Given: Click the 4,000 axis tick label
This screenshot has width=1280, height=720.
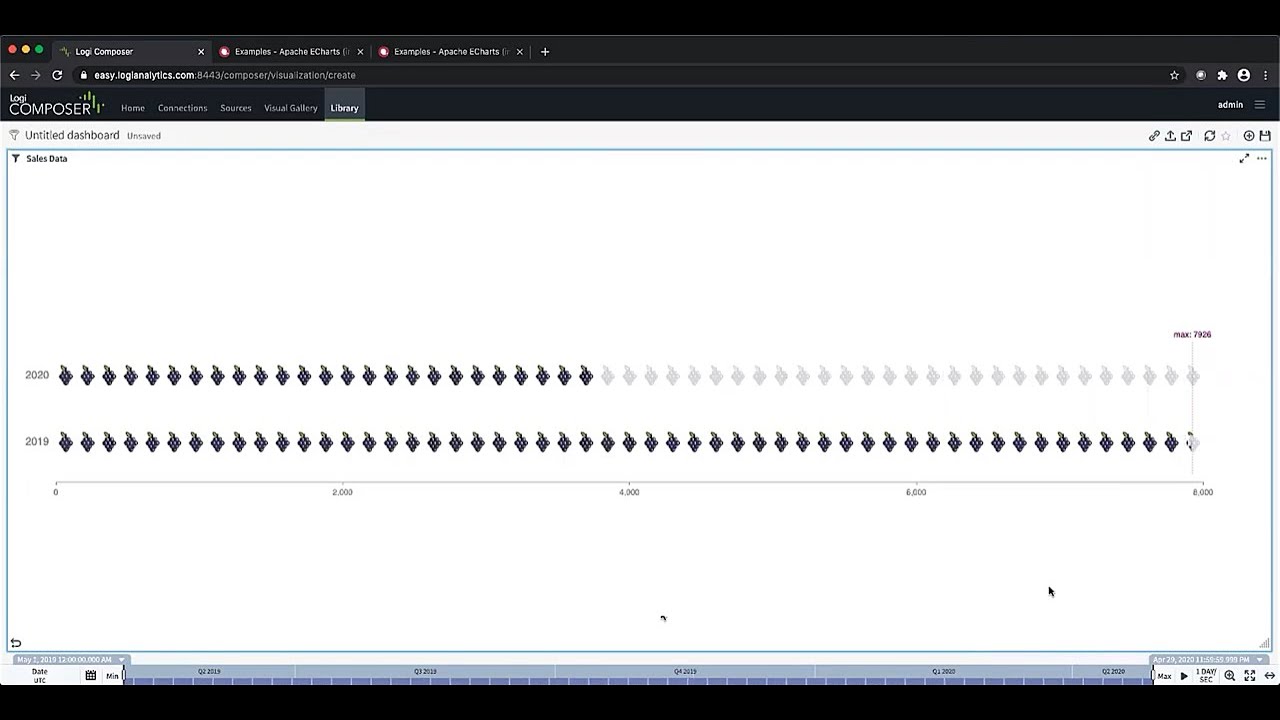Looking at the screenshot, I should 629,492.
